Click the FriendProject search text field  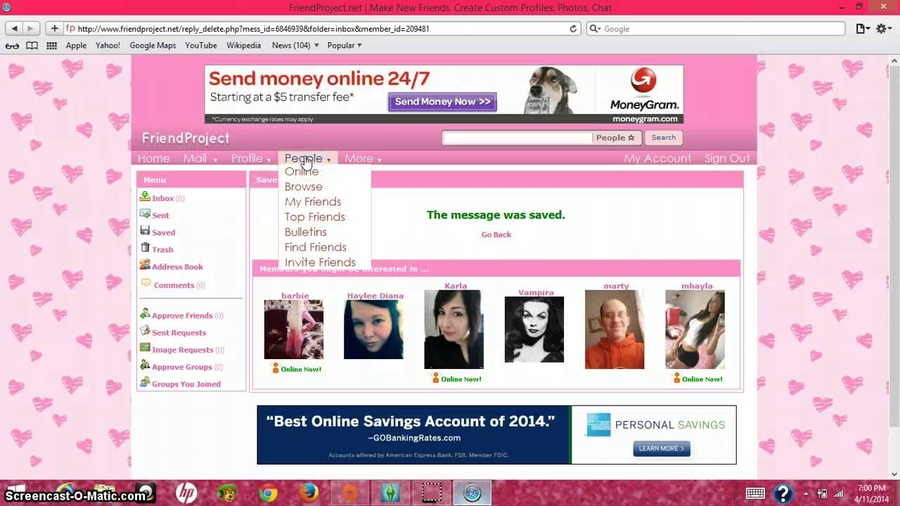tap(516, 138)
